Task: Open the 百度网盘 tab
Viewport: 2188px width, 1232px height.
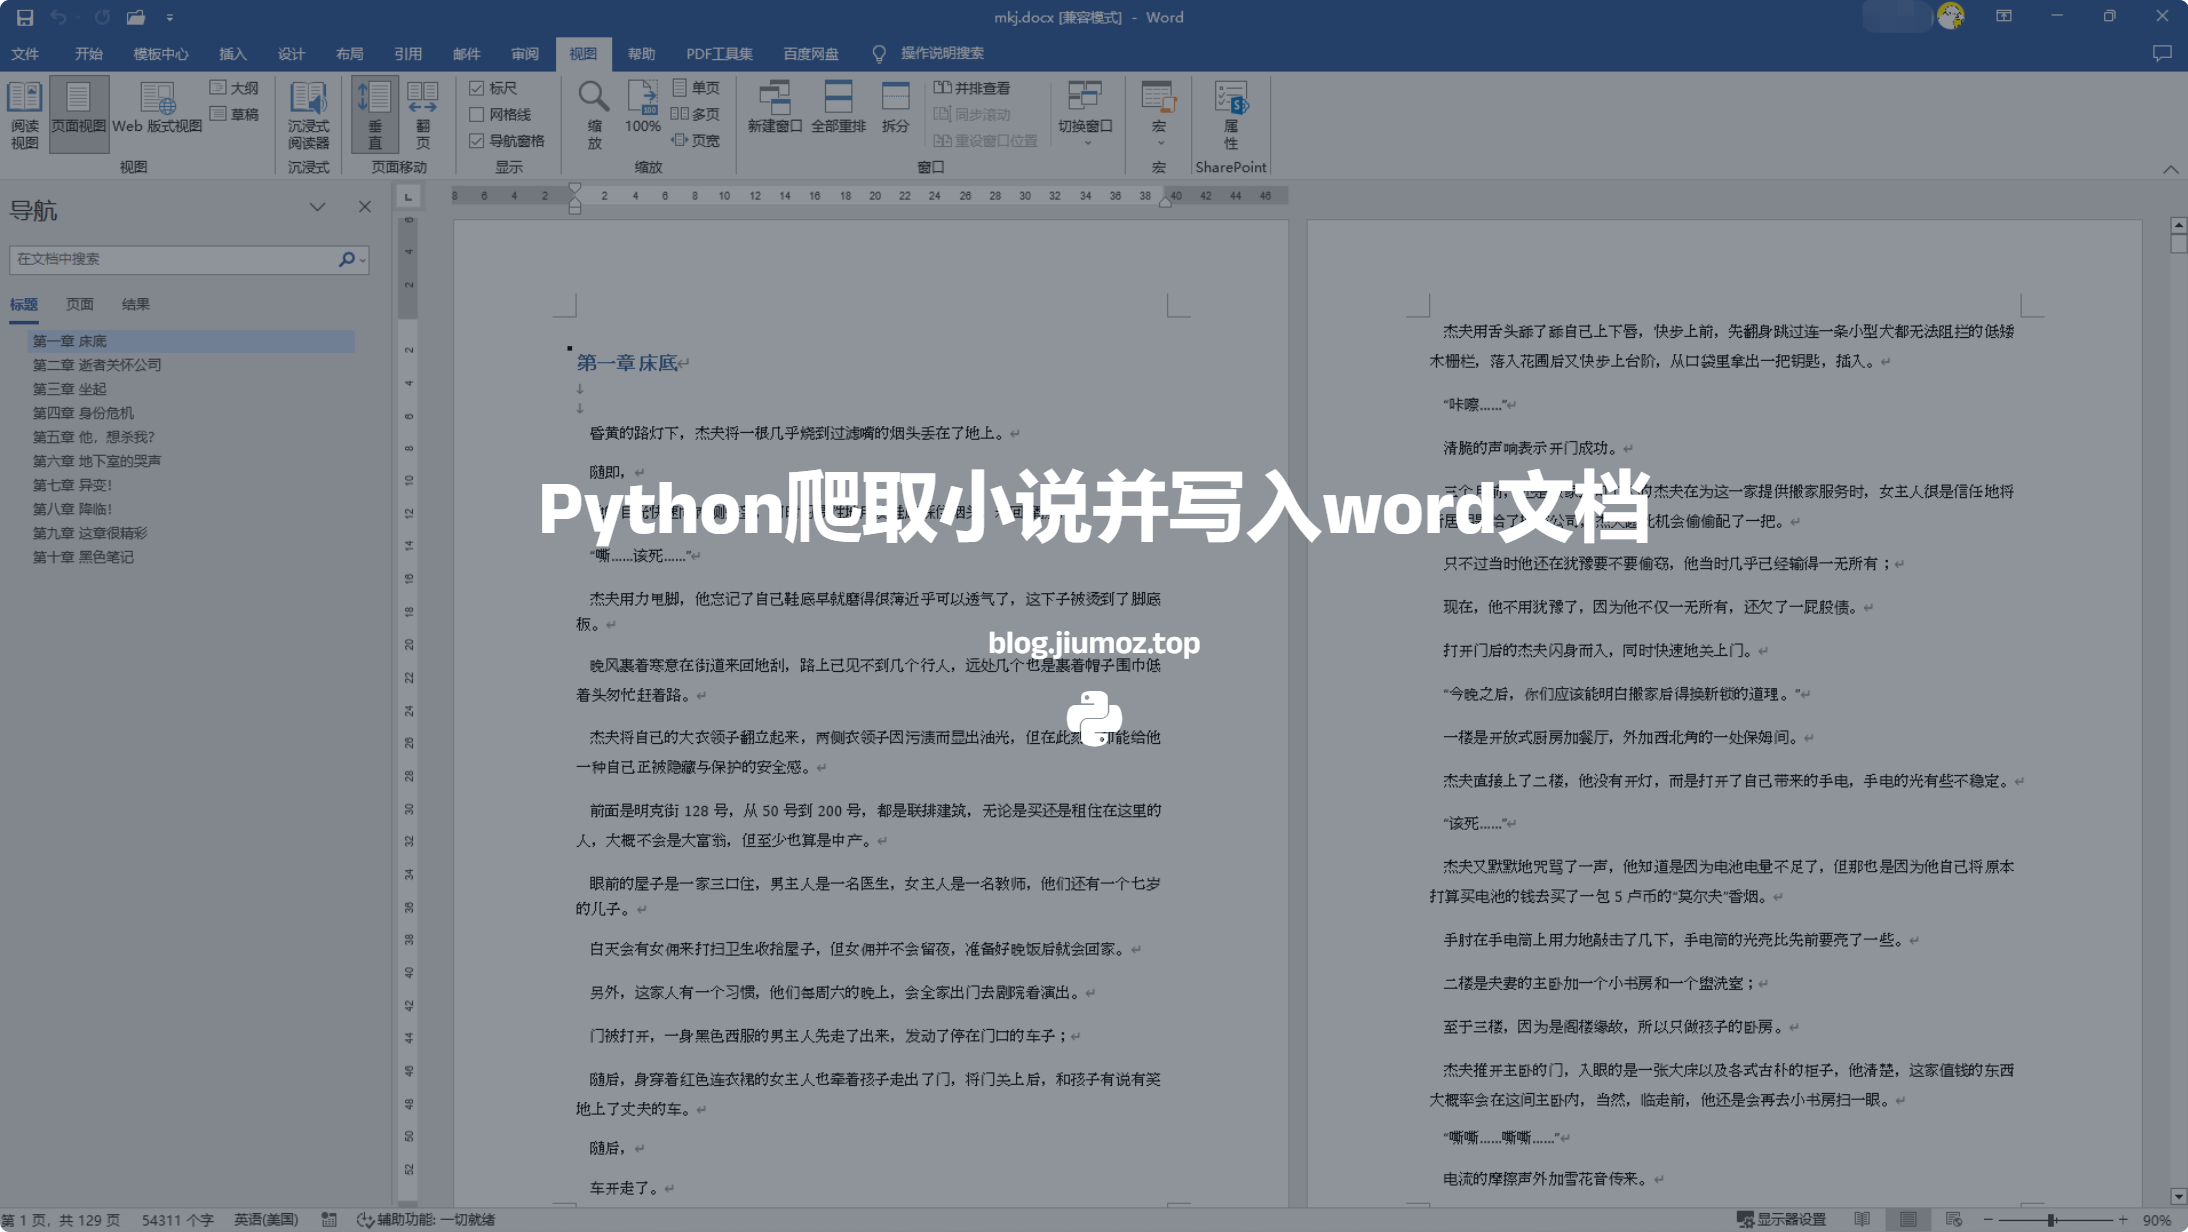Action: pos(811,54)
